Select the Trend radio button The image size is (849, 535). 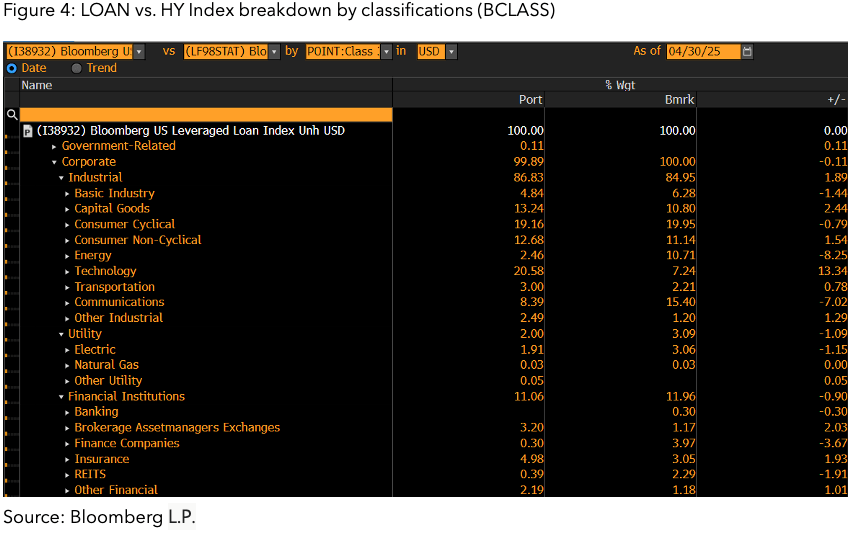[x=77, y=68]
